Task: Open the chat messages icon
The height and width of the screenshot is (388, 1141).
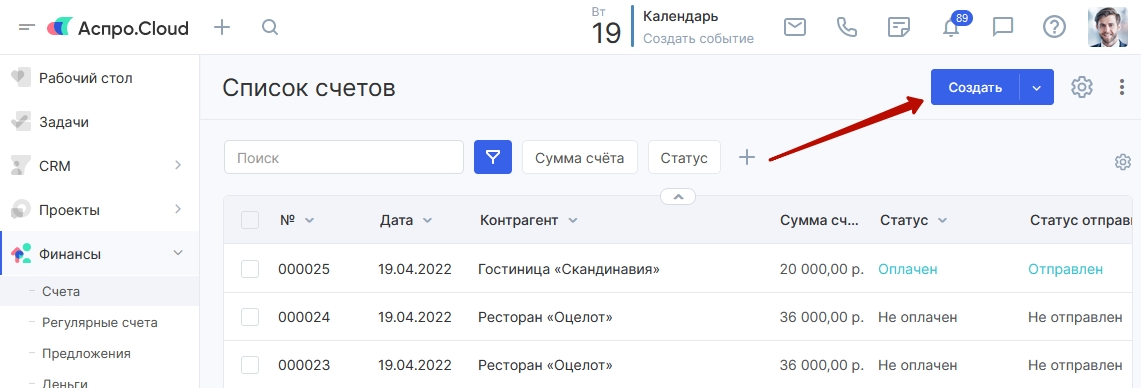Action: 1003,28
